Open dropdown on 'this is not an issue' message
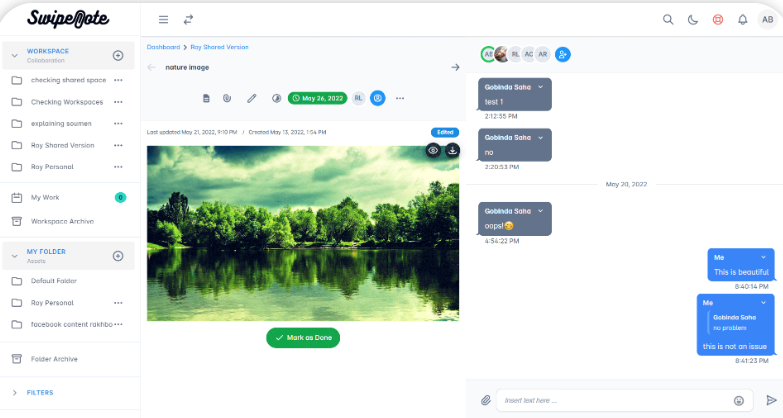This screenshot has height=418, width=783. point(763,303)
